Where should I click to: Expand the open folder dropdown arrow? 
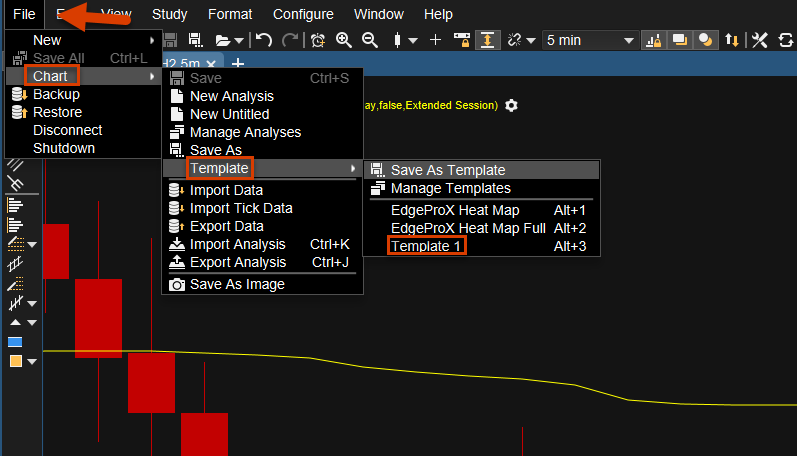239,40
